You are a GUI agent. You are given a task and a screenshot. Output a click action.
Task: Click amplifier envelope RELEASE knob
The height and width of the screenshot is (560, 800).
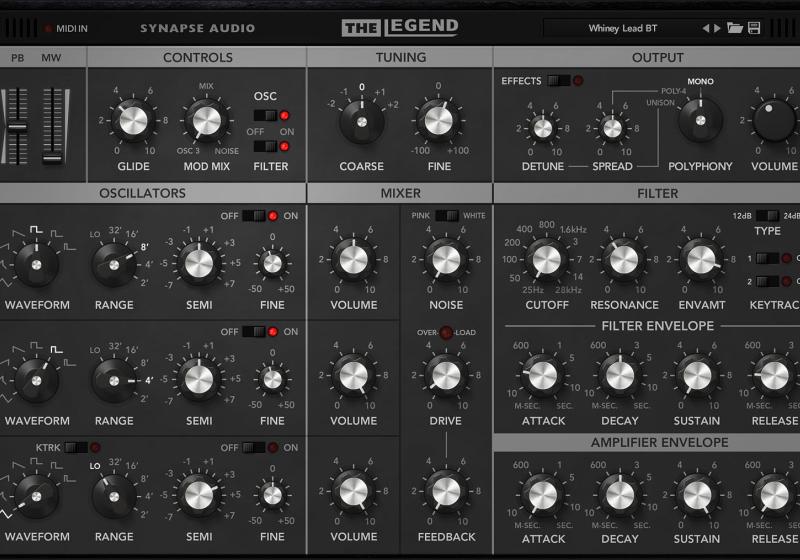click(x=774, y=495)
